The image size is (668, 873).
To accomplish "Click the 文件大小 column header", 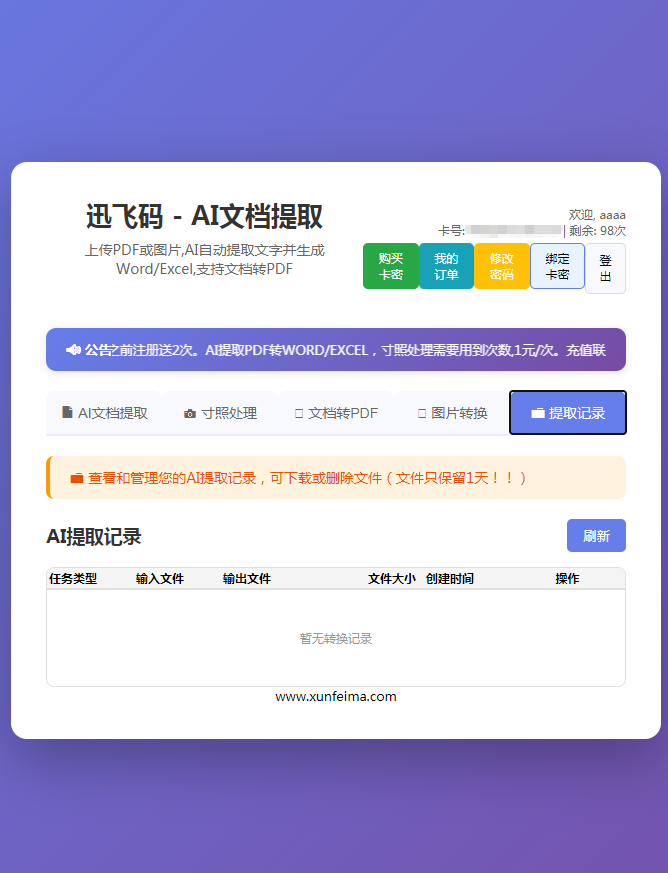I will 392,578.
